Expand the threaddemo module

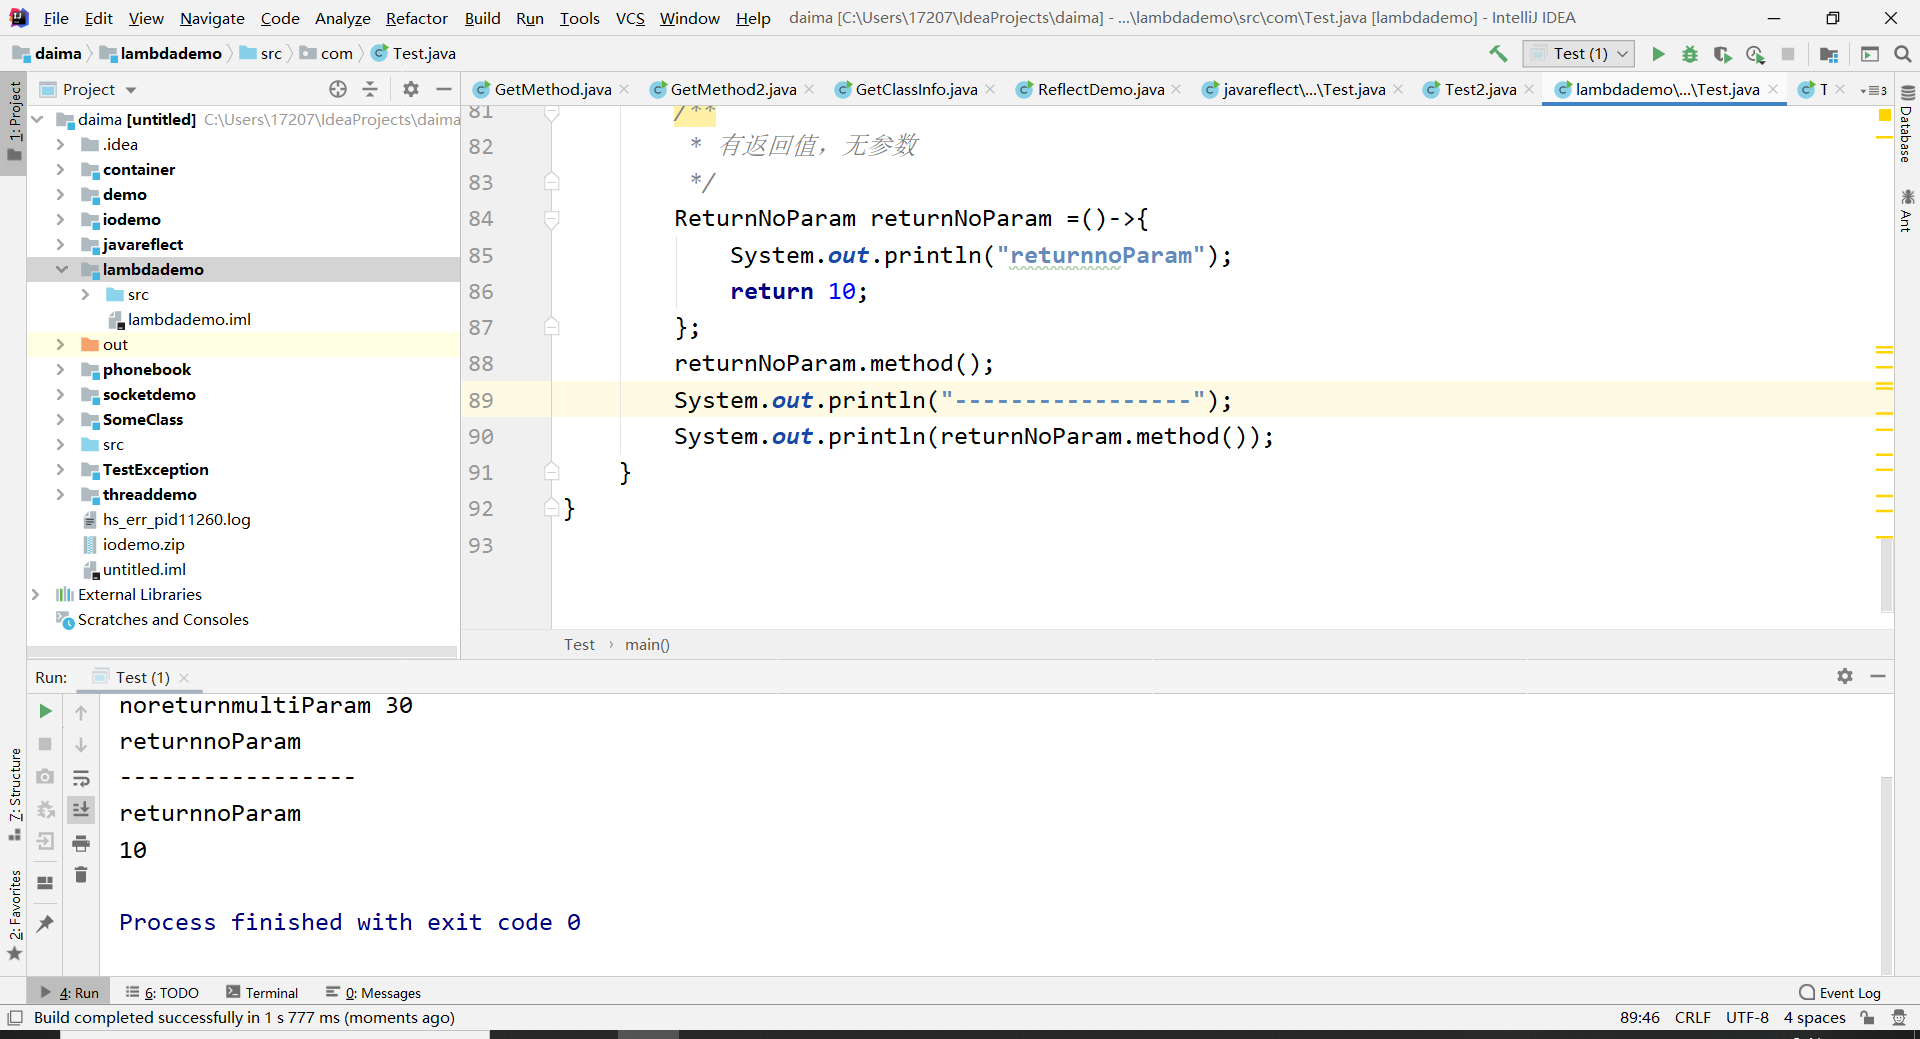(60, 495)
